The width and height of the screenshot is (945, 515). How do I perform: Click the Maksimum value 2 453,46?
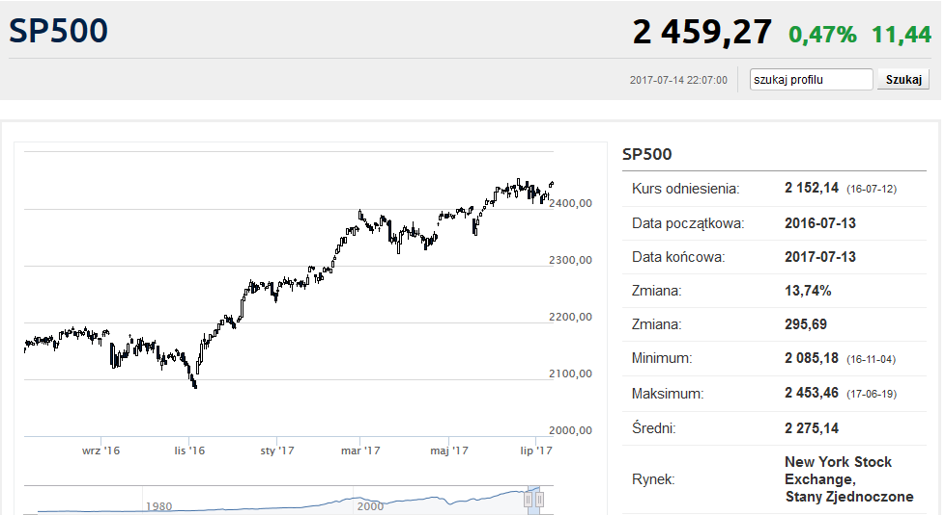pos(811,393)
